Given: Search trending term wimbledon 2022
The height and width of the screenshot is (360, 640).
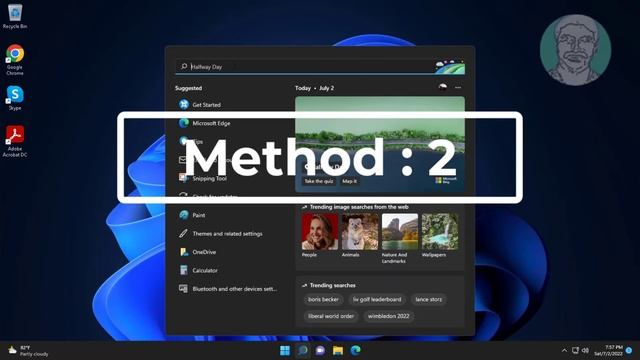Looking at the screenshot, I should coord(389,316).
